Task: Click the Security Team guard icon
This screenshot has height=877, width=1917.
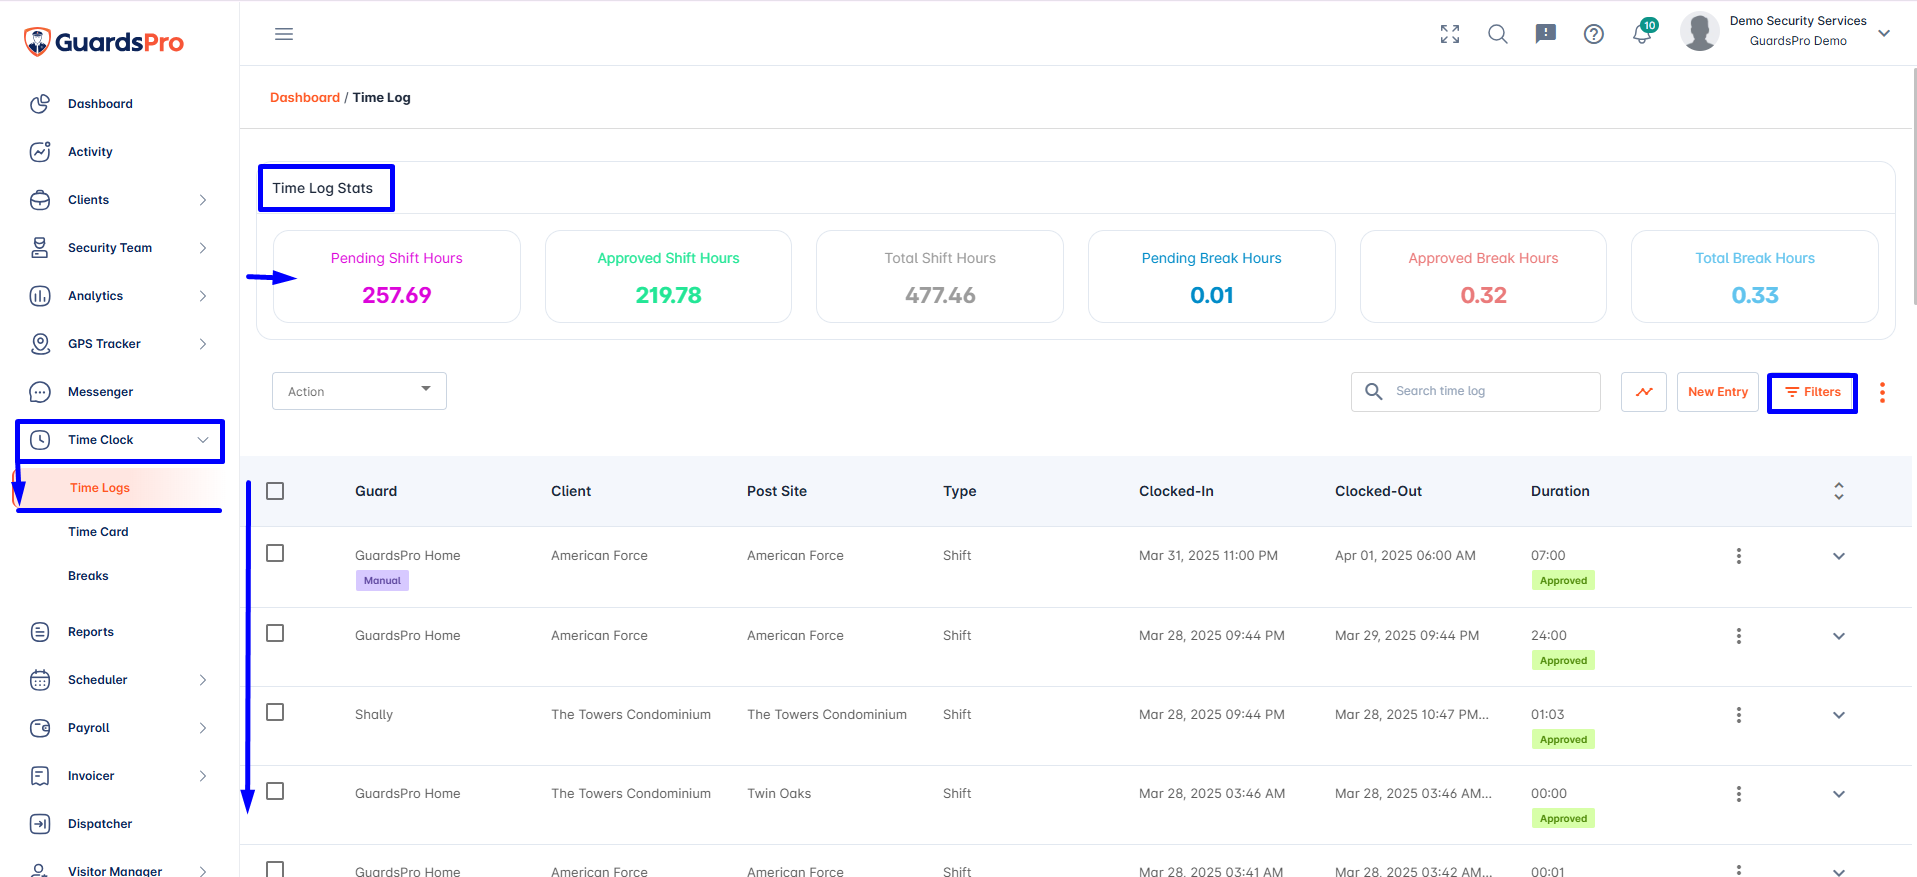Action: pyautogui.click(x=40, y=248)
